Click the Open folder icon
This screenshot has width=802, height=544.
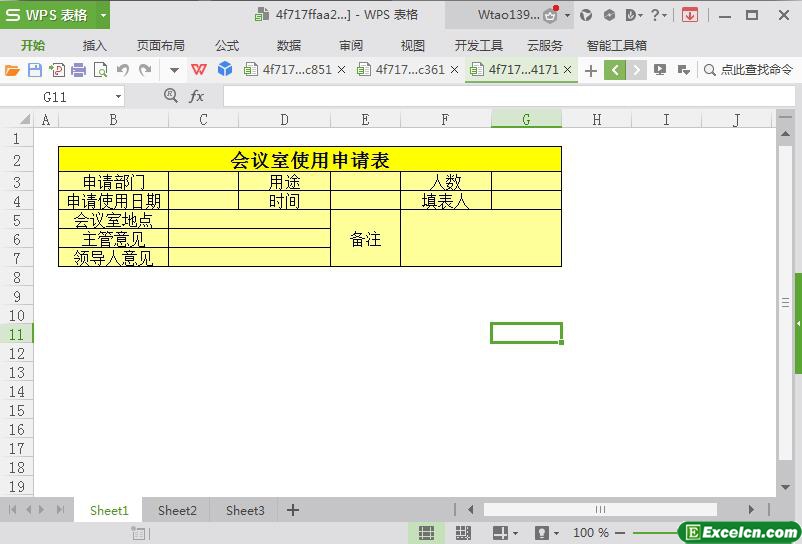click(x=12, y=70)
